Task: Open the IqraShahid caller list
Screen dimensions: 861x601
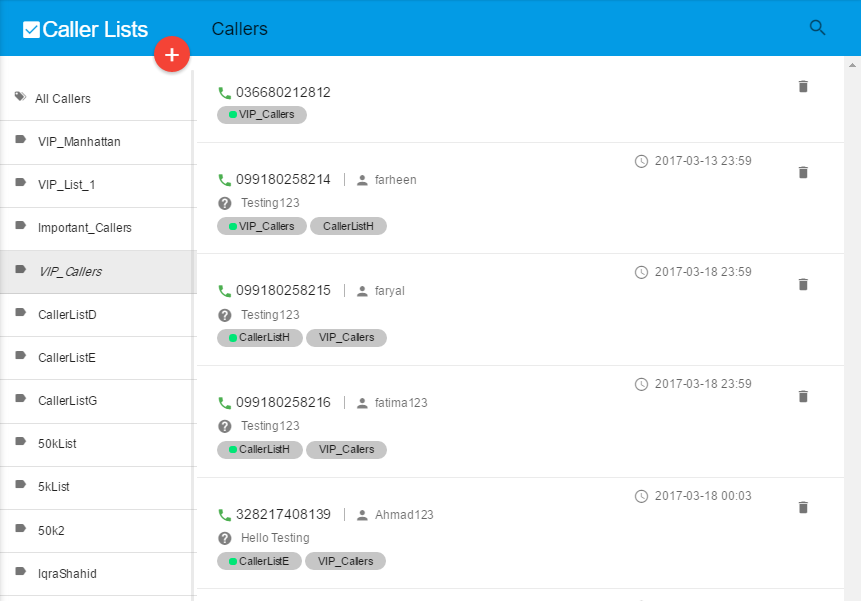Action: [98, 574]
